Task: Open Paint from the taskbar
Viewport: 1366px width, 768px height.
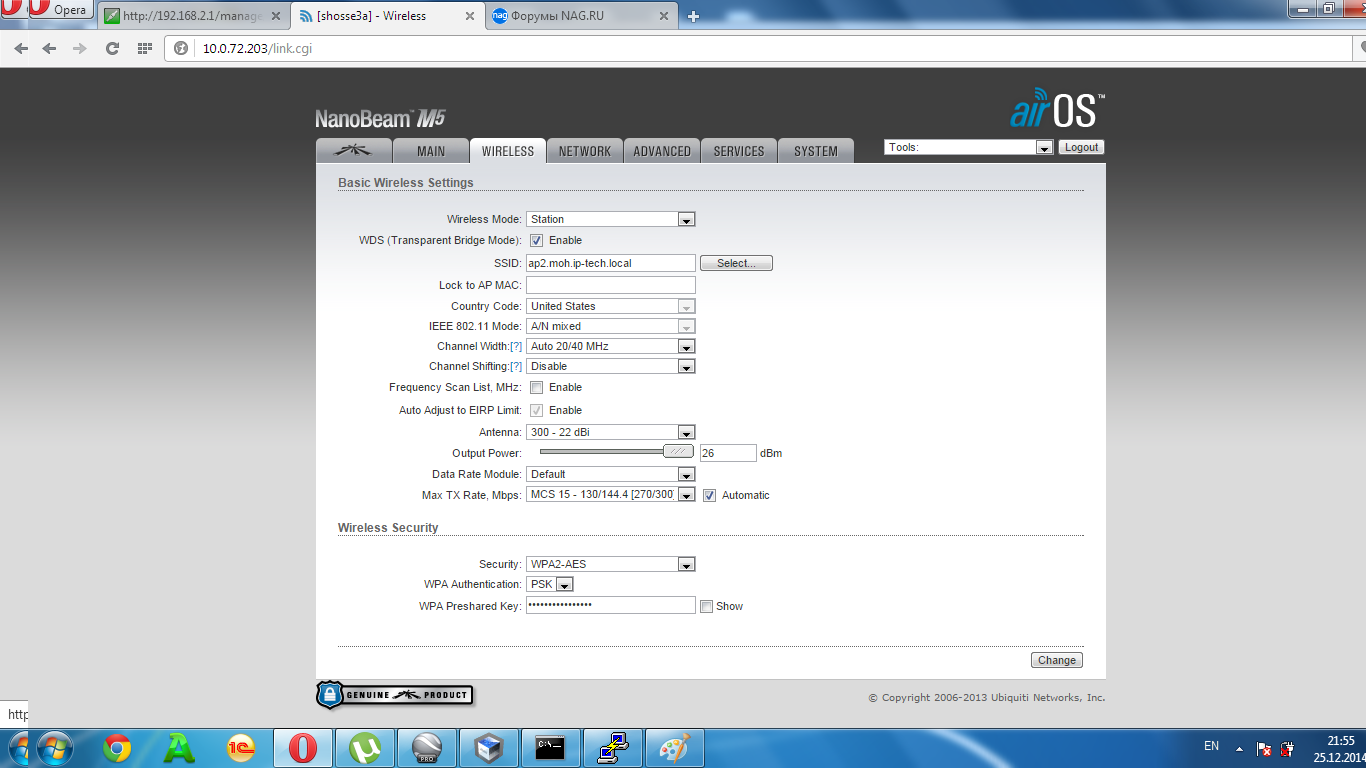Action: [x=675, y=748]
